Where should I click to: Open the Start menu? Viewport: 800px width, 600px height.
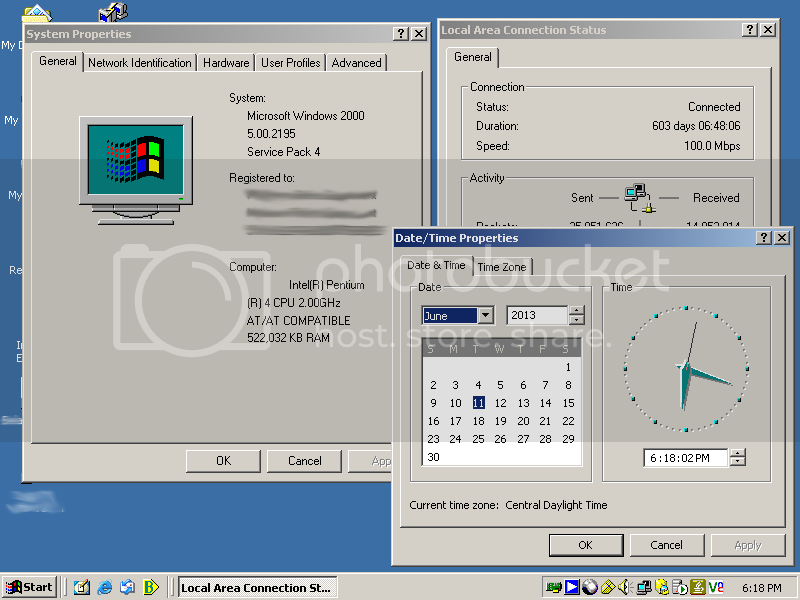(29, 587)
